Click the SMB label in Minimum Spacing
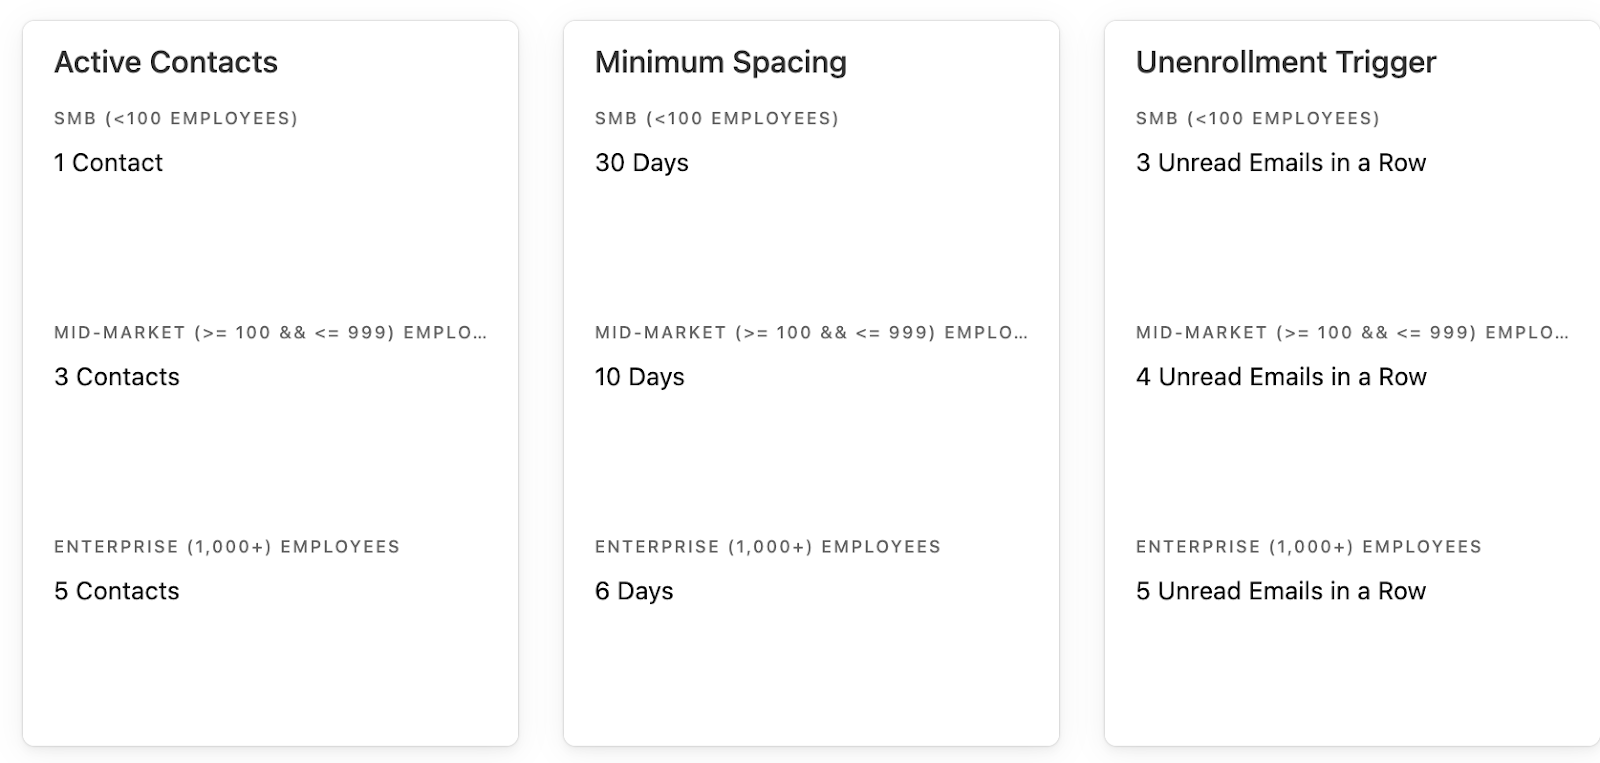 pos(717,119)
